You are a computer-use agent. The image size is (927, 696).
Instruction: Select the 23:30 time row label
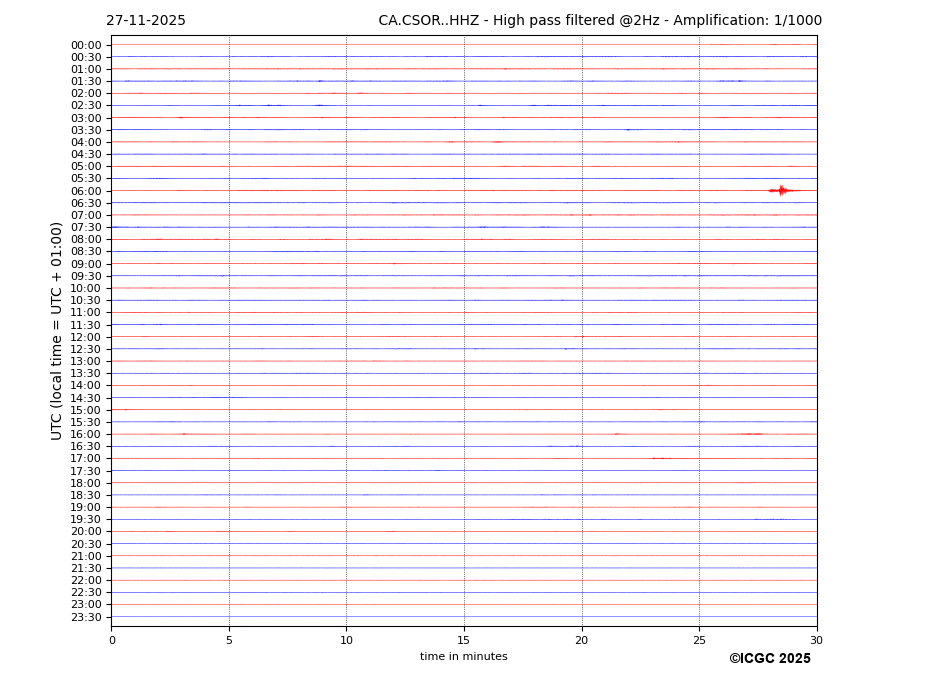(x=86, y=617)
